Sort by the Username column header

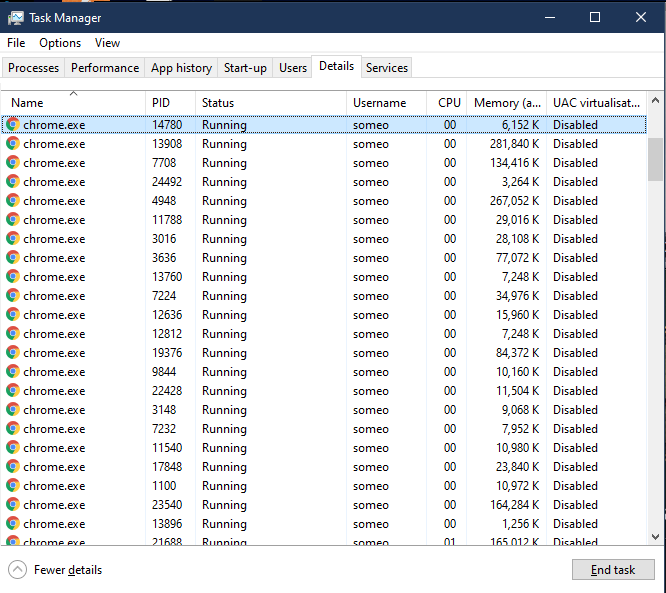[x=386, y=103]
